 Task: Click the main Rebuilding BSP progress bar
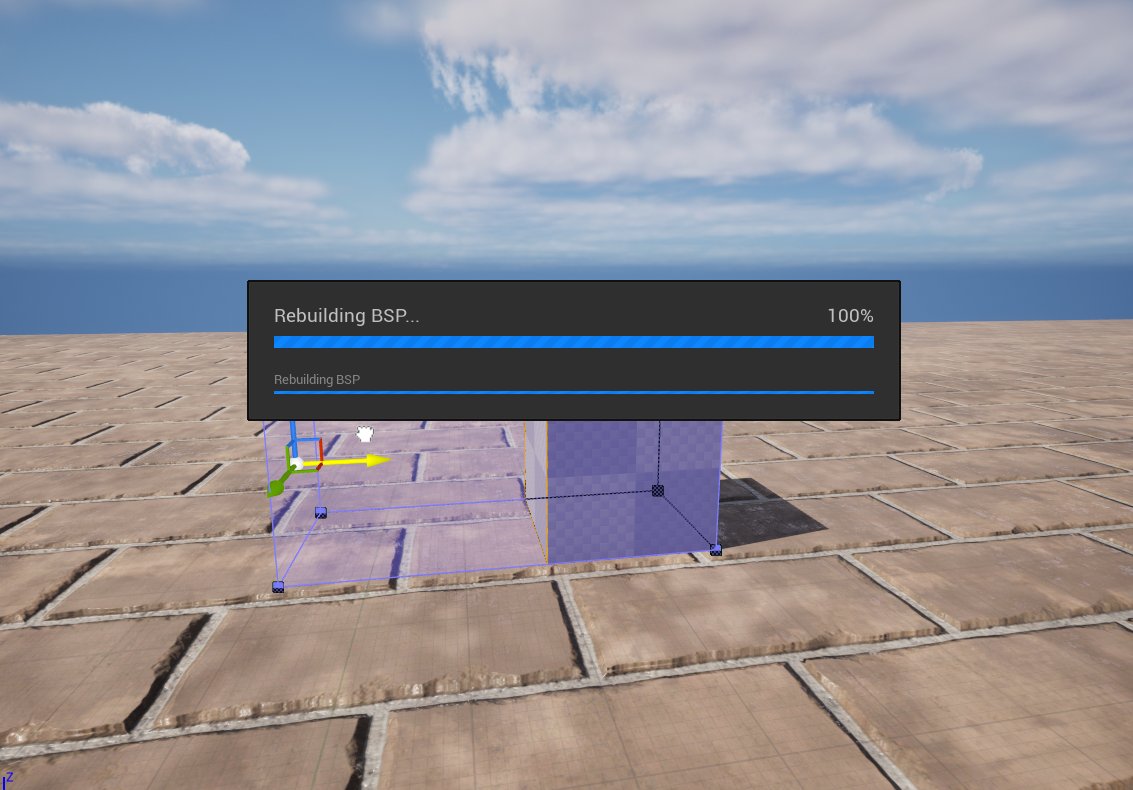574,342
